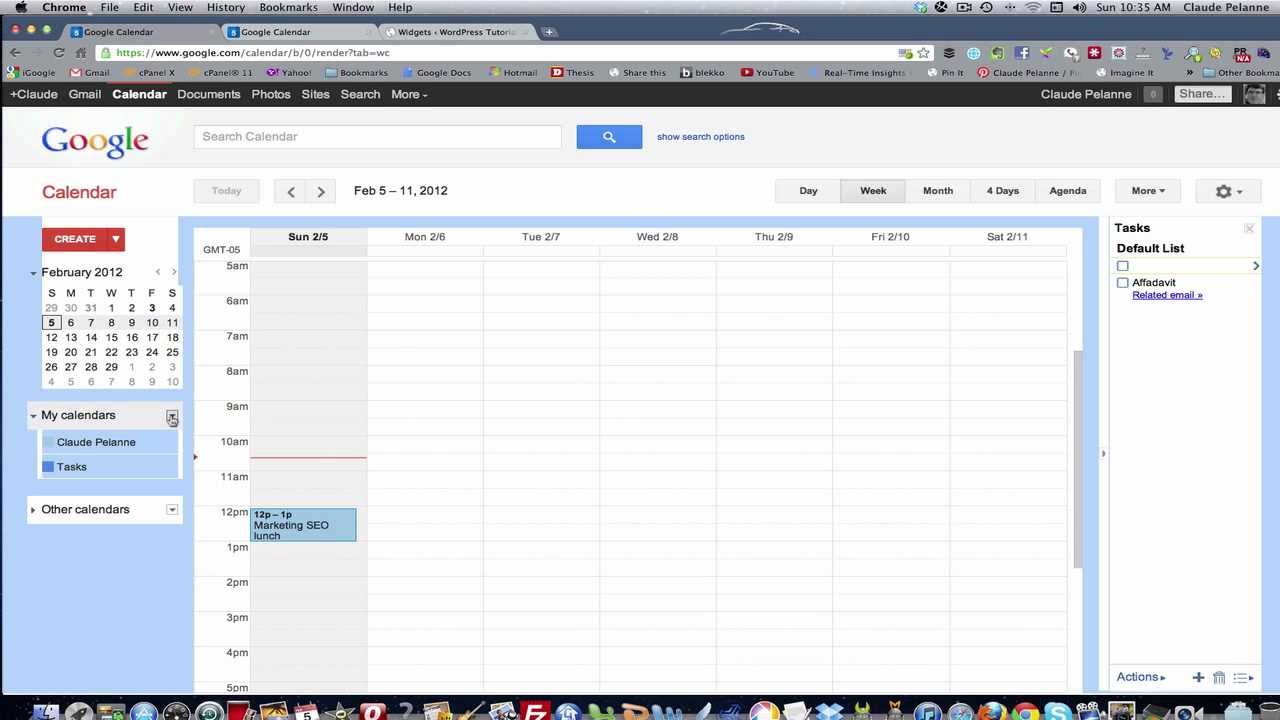This screenshot has height=720, width=1280.
Task: Click Chrome address bar URL
Action: pos(252,53)
